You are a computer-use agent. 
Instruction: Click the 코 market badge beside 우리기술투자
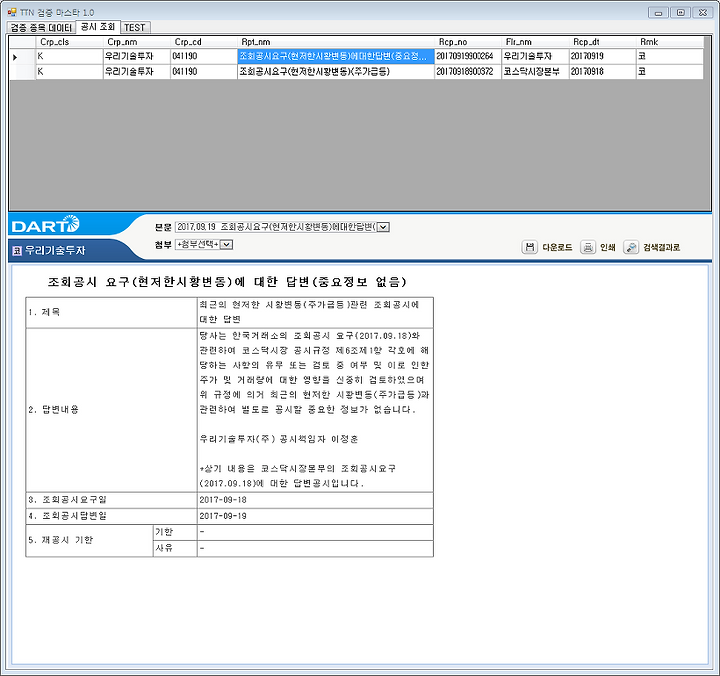[x=17, y=251]
